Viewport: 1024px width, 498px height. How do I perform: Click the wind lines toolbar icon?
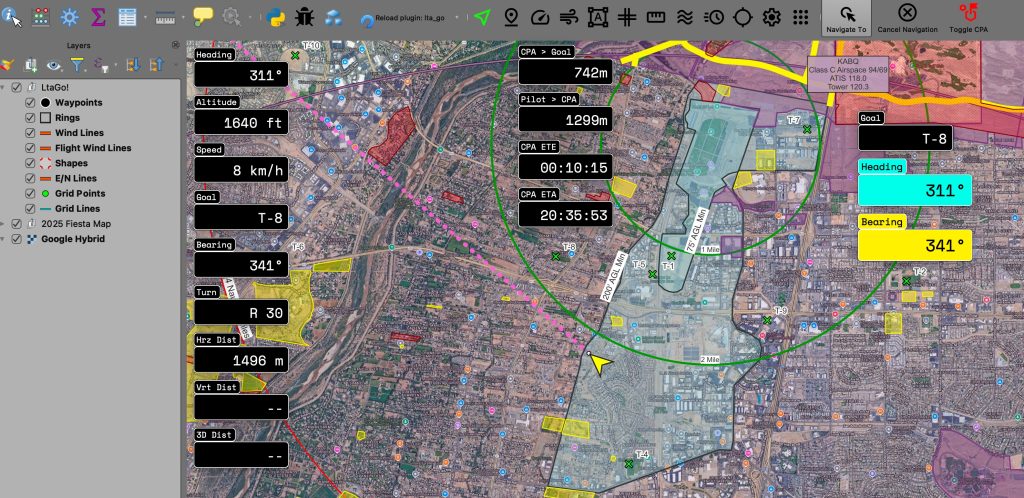[x=569, y=17]
